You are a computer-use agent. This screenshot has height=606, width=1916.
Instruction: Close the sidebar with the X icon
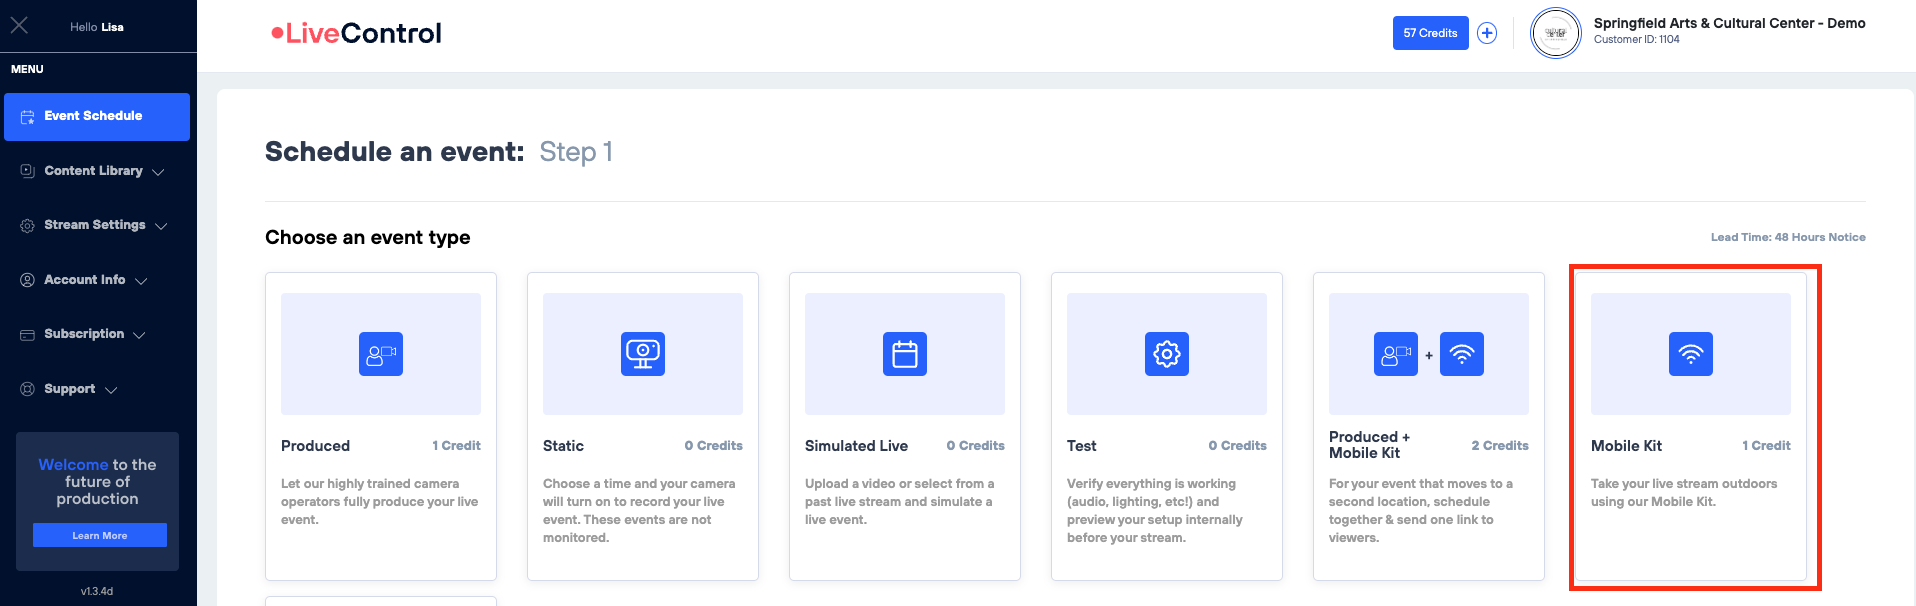pyautogui.click(x=19, y=26)
